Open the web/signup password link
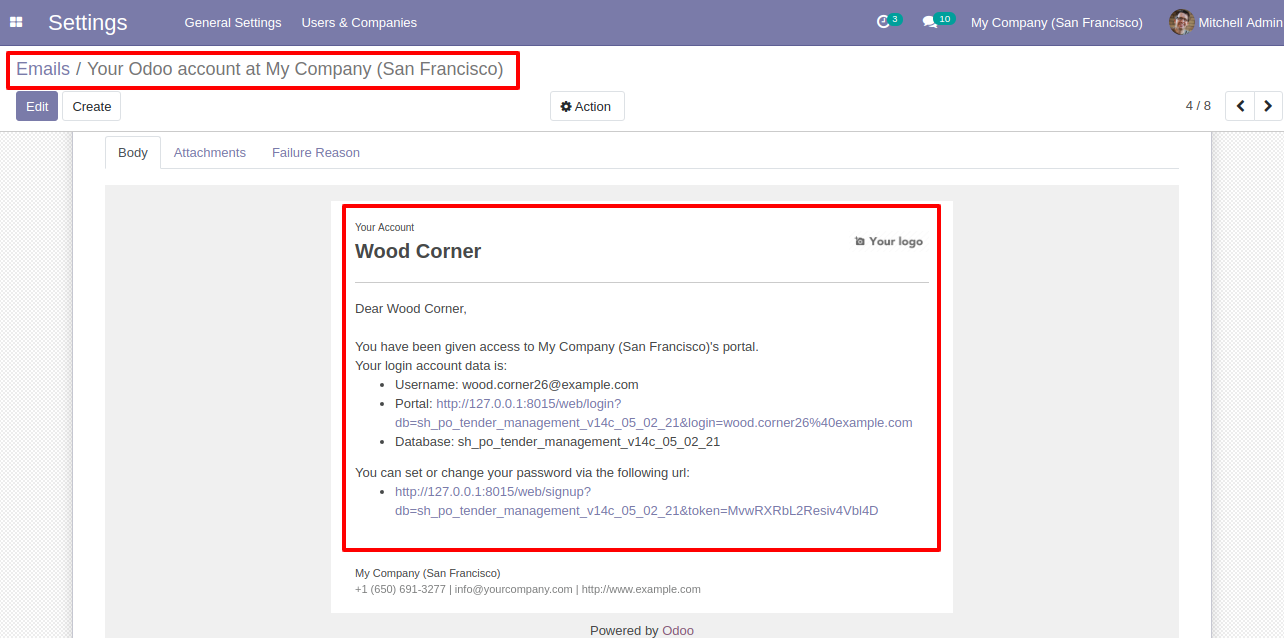The width and height of the screenshot is (1284, 638). tap(636, 501)
